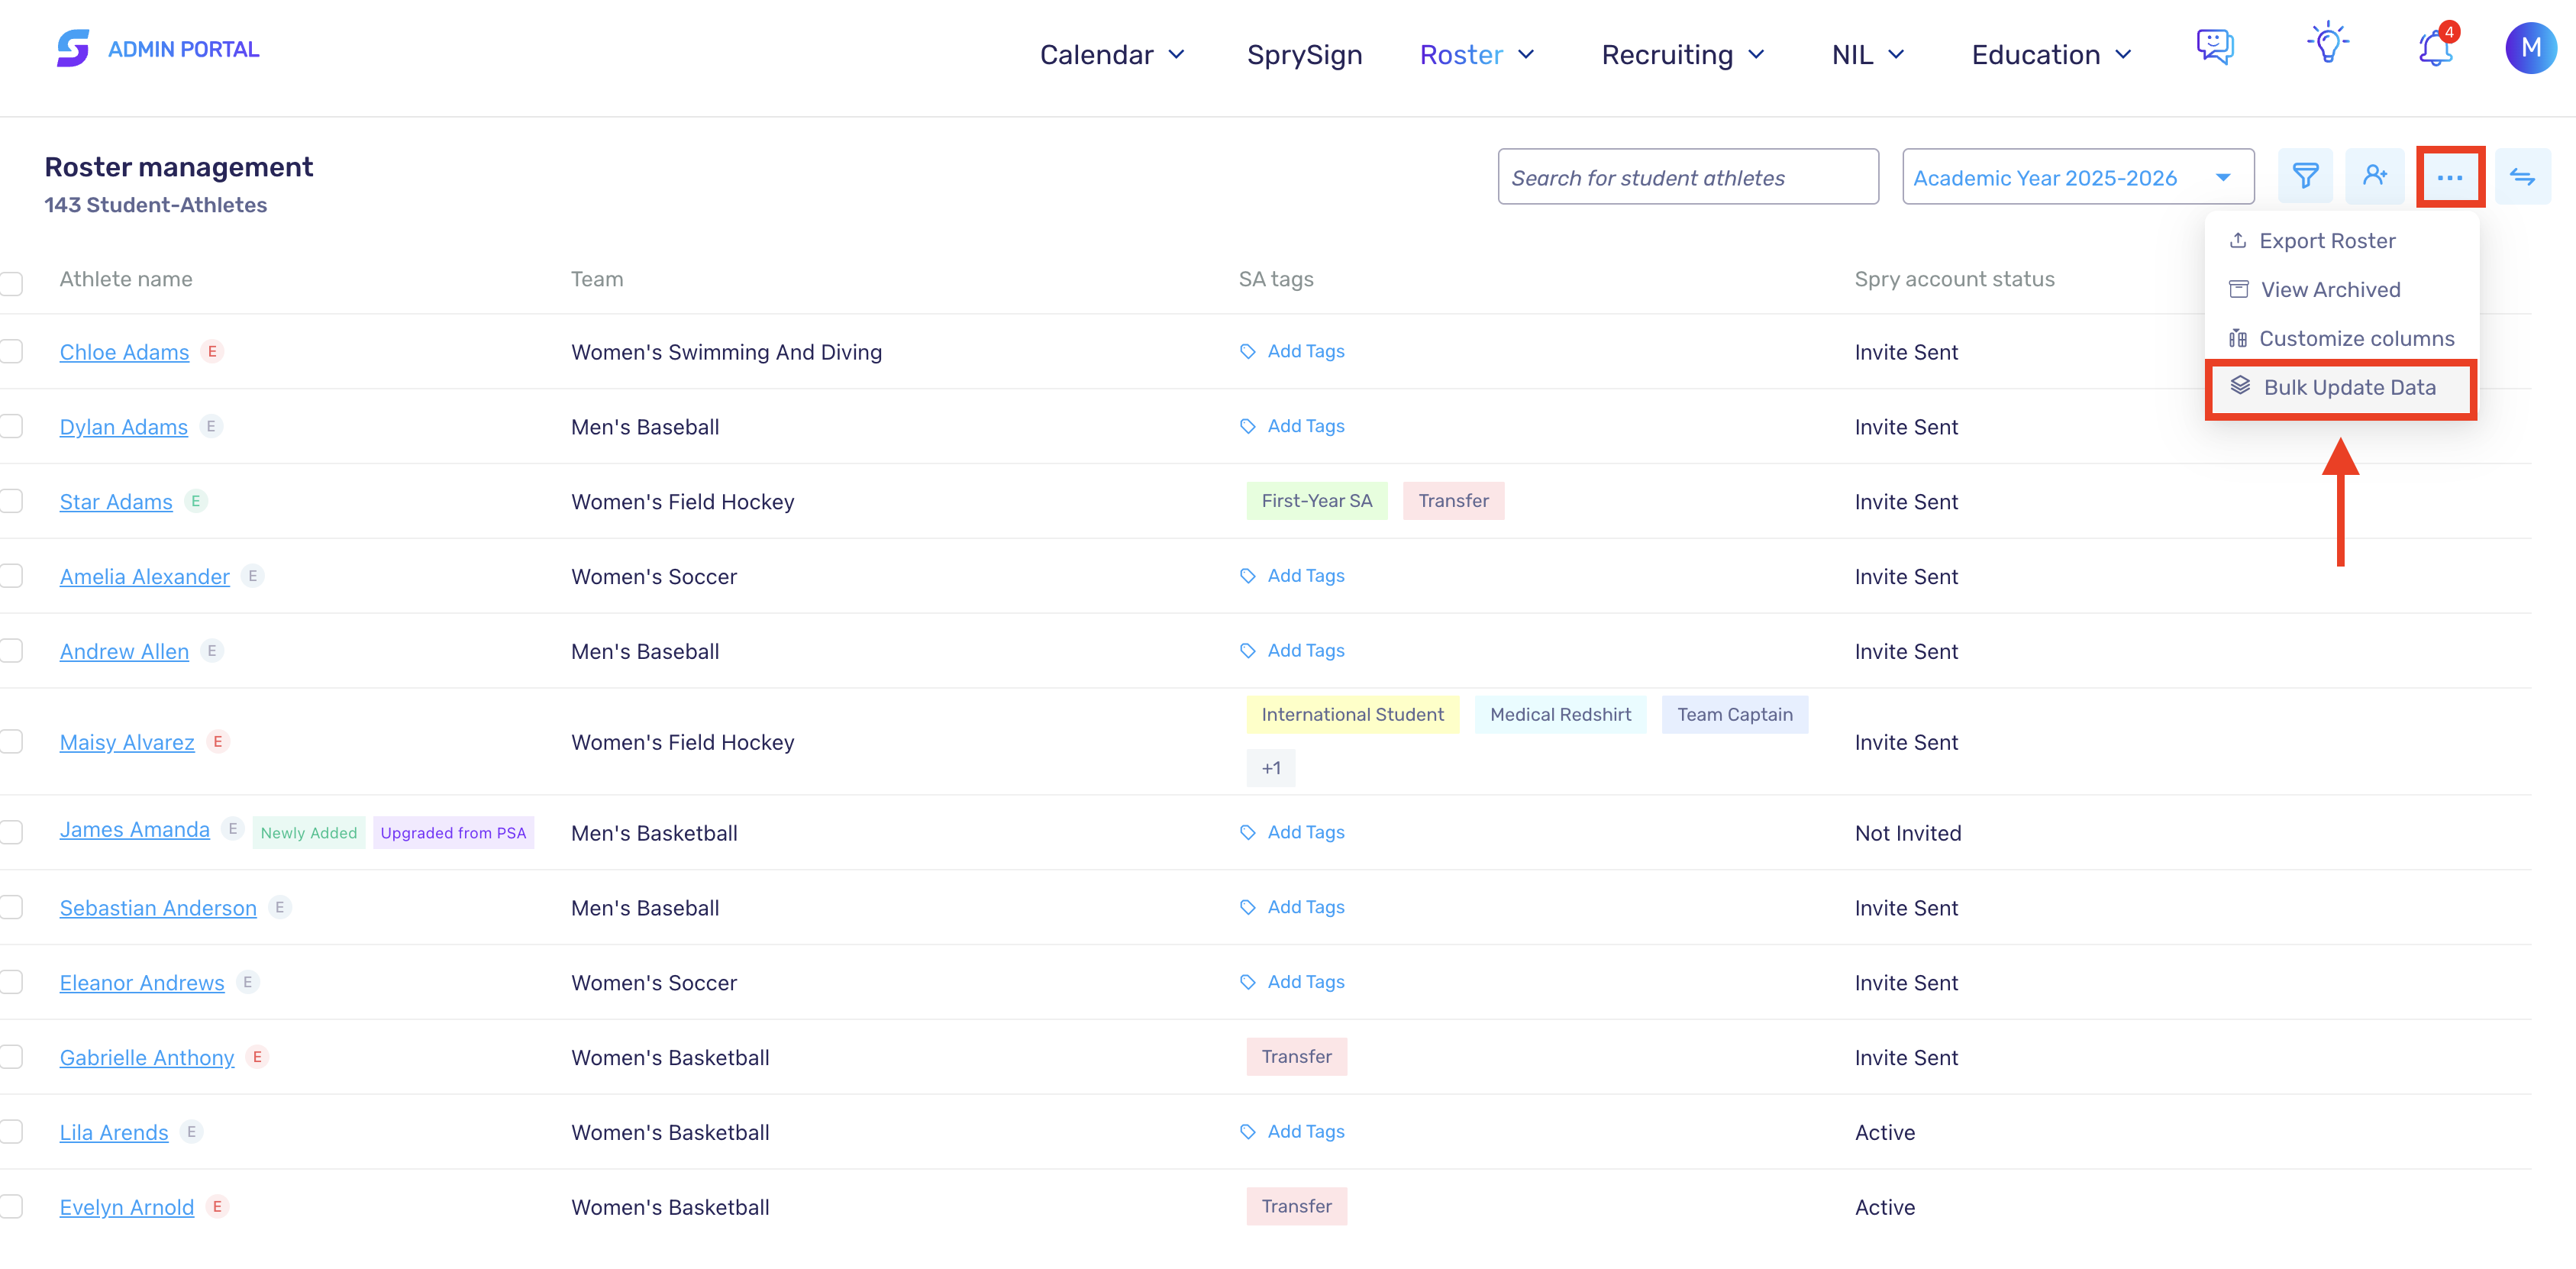Open Chloe Adams athlete profile link
2576x1269 pixels.
(124, 352)
